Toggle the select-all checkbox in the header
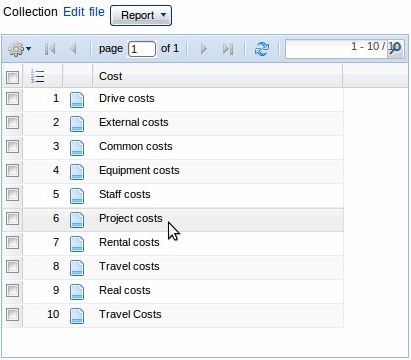Viewport: 411px width, 360px height. pyautogui.click(x=12, y=77)
